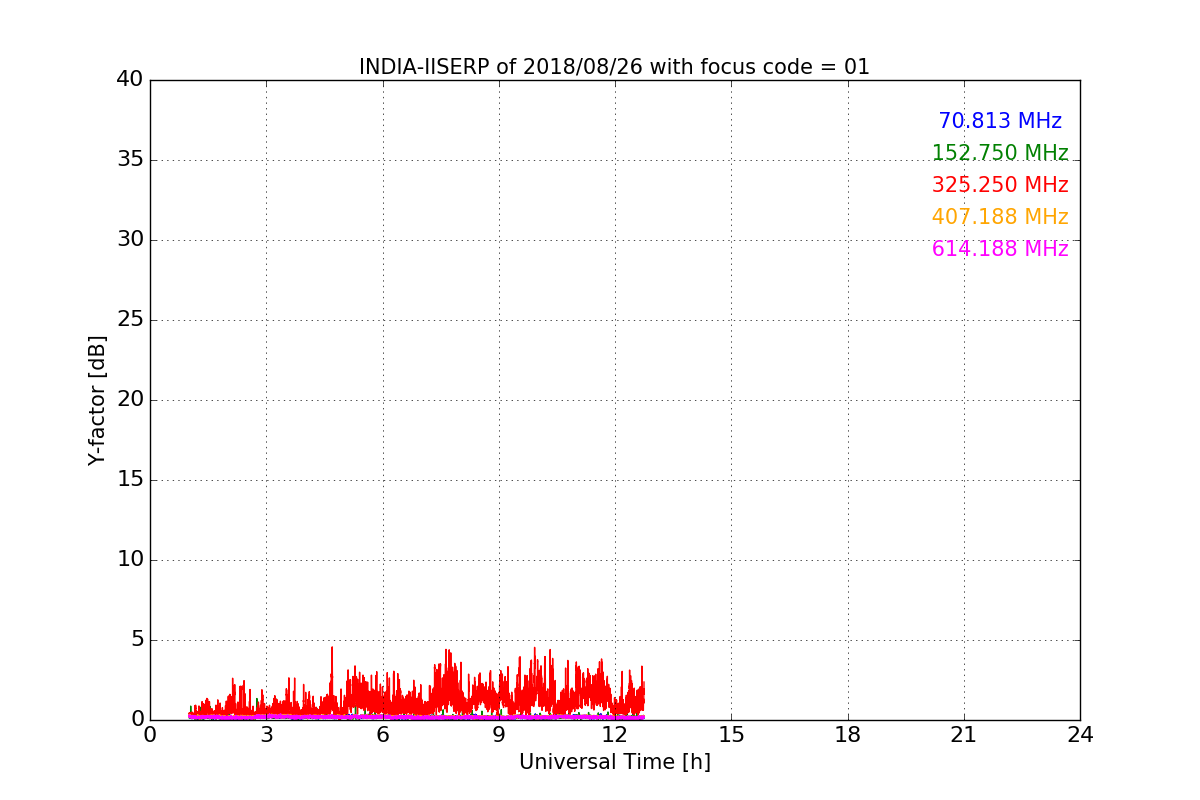Click y-axis tick value 30
This screenshot has height=800, width=1200.
point(130,240)
